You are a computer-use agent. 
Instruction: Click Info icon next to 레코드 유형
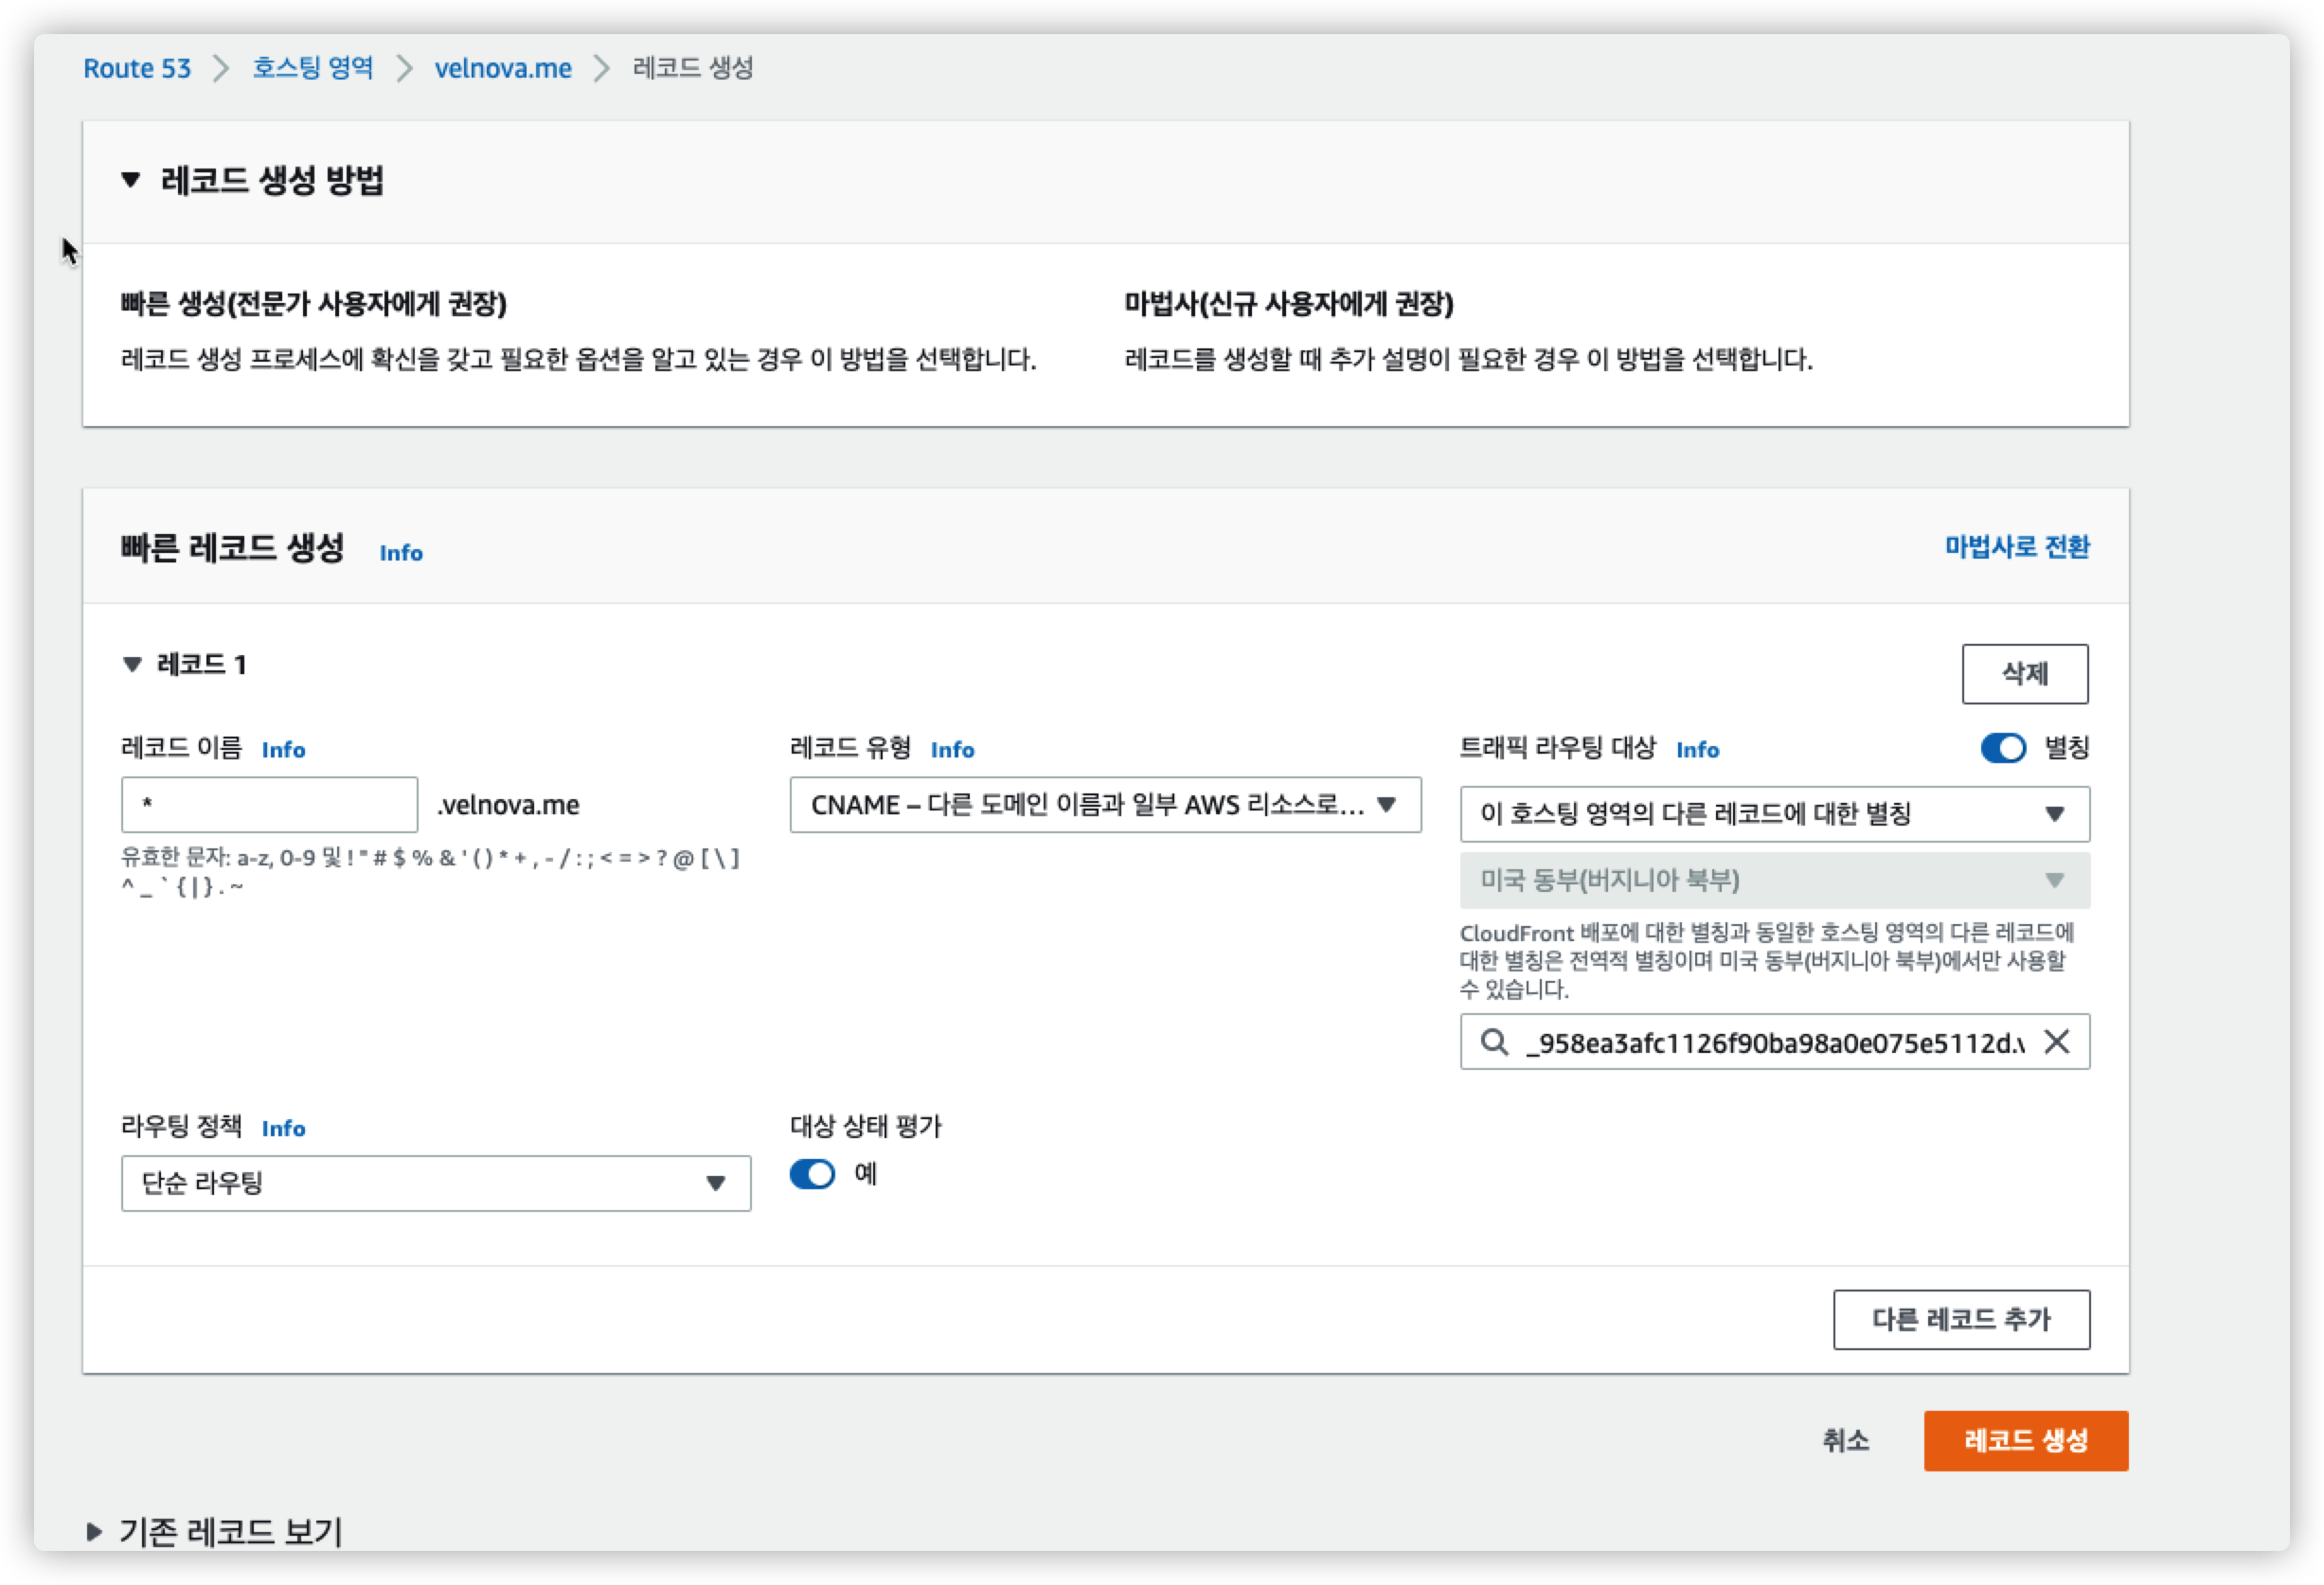point(951,749)
